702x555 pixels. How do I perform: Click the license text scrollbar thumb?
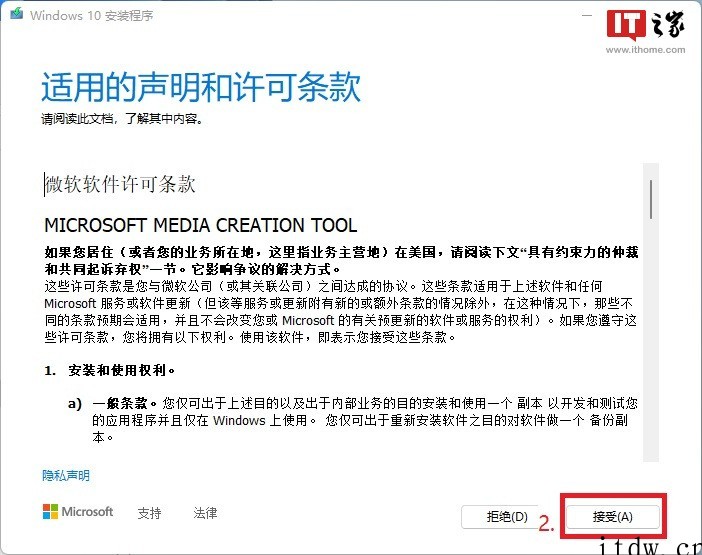651,198
